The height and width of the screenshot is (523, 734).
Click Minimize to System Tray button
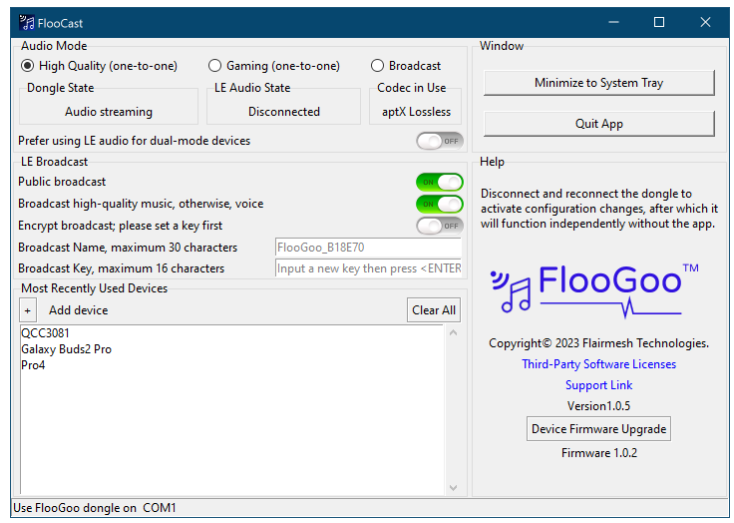pos(599,83)
